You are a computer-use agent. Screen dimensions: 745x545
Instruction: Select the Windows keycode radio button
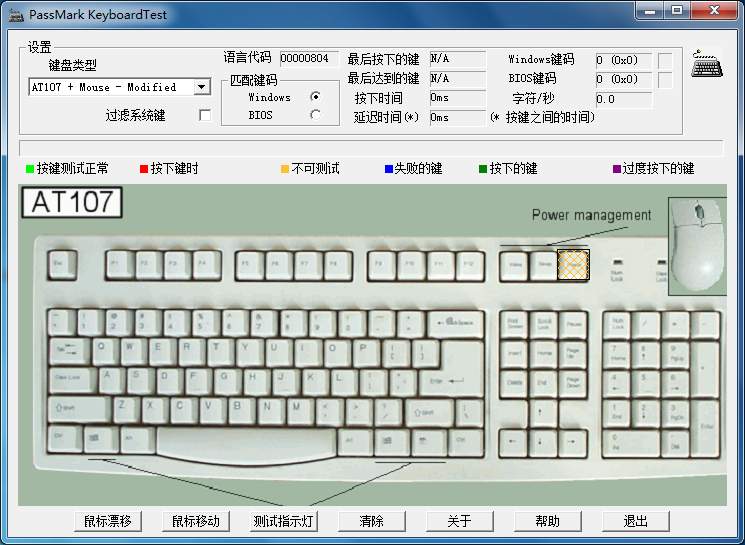[315, 97]
